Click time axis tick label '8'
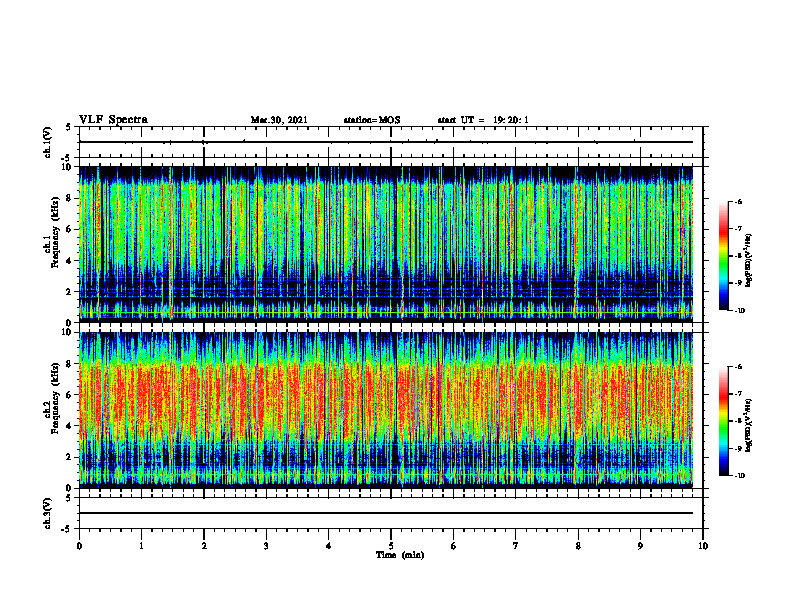 tap(578, 546)
